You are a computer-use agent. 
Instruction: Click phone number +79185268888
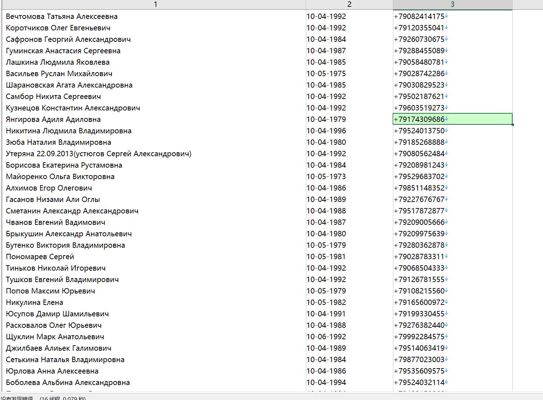(419, 142)
